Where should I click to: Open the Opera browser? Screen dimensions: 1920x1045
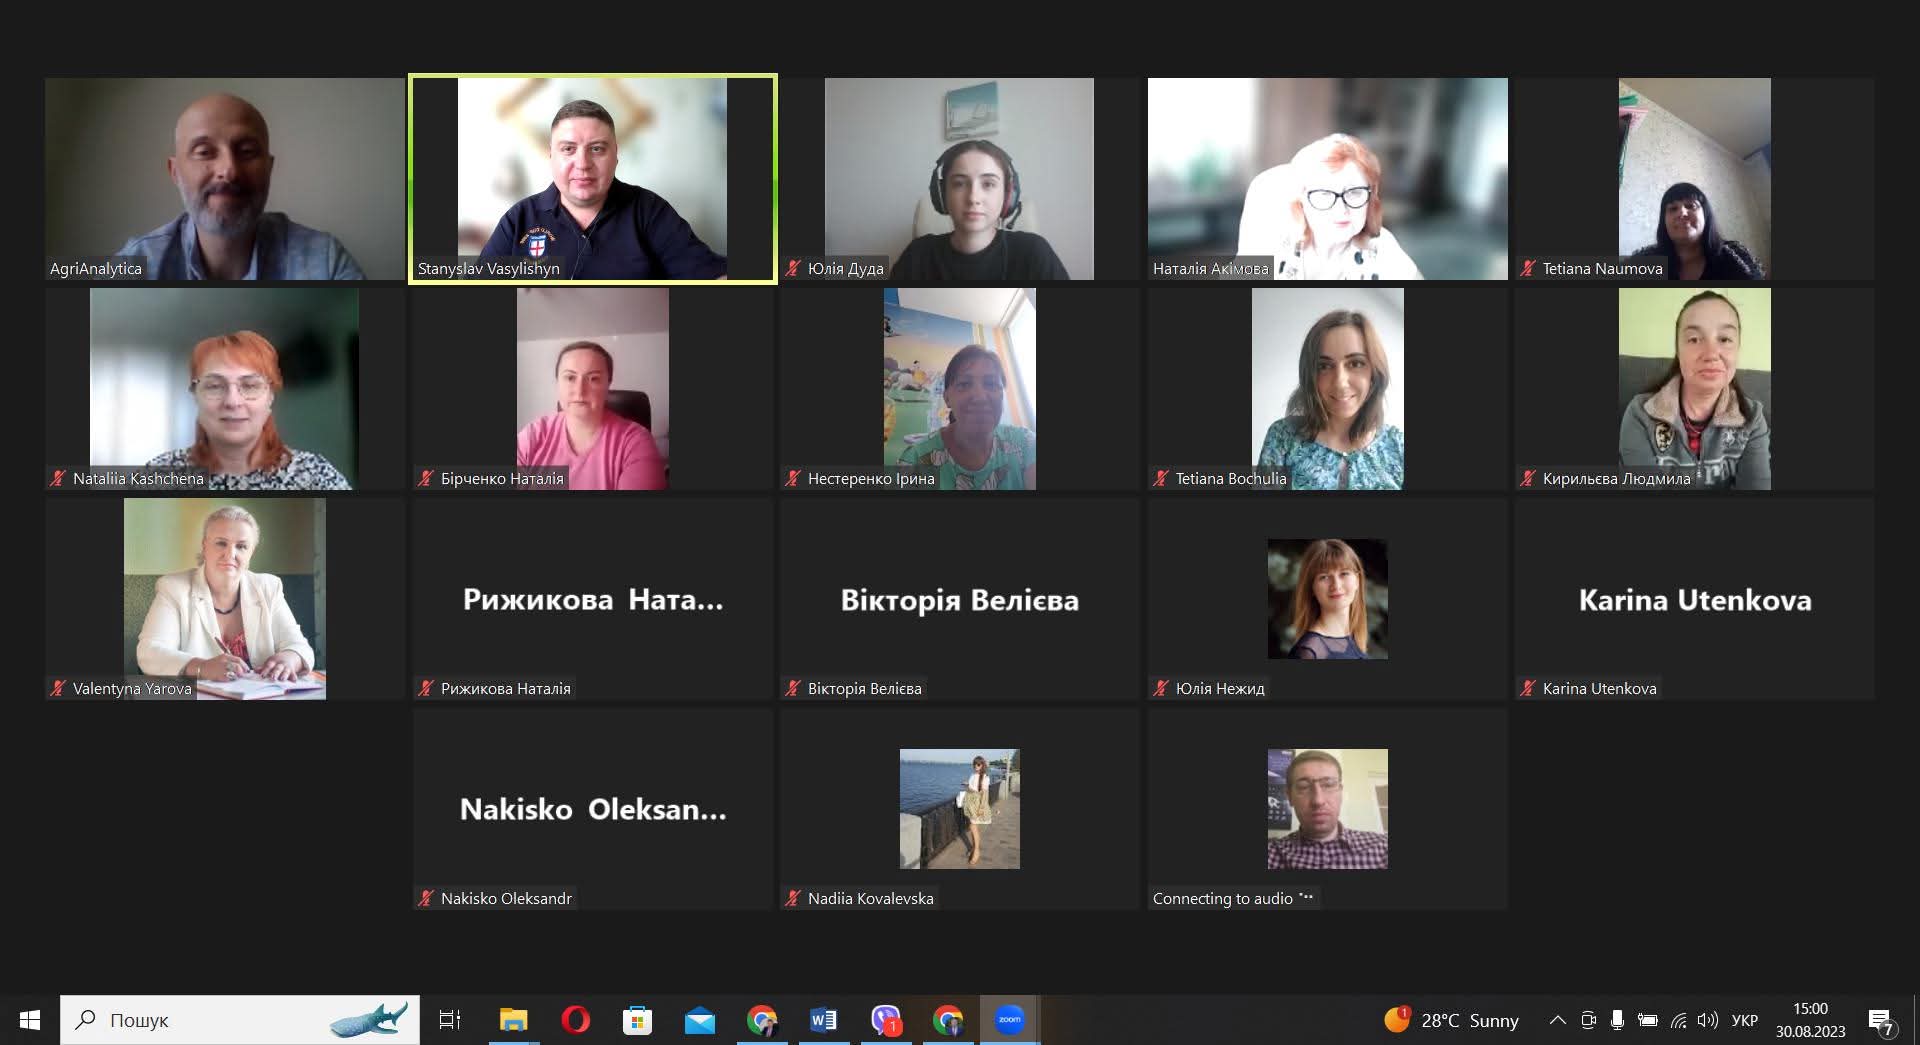[x=575, y=1020]
